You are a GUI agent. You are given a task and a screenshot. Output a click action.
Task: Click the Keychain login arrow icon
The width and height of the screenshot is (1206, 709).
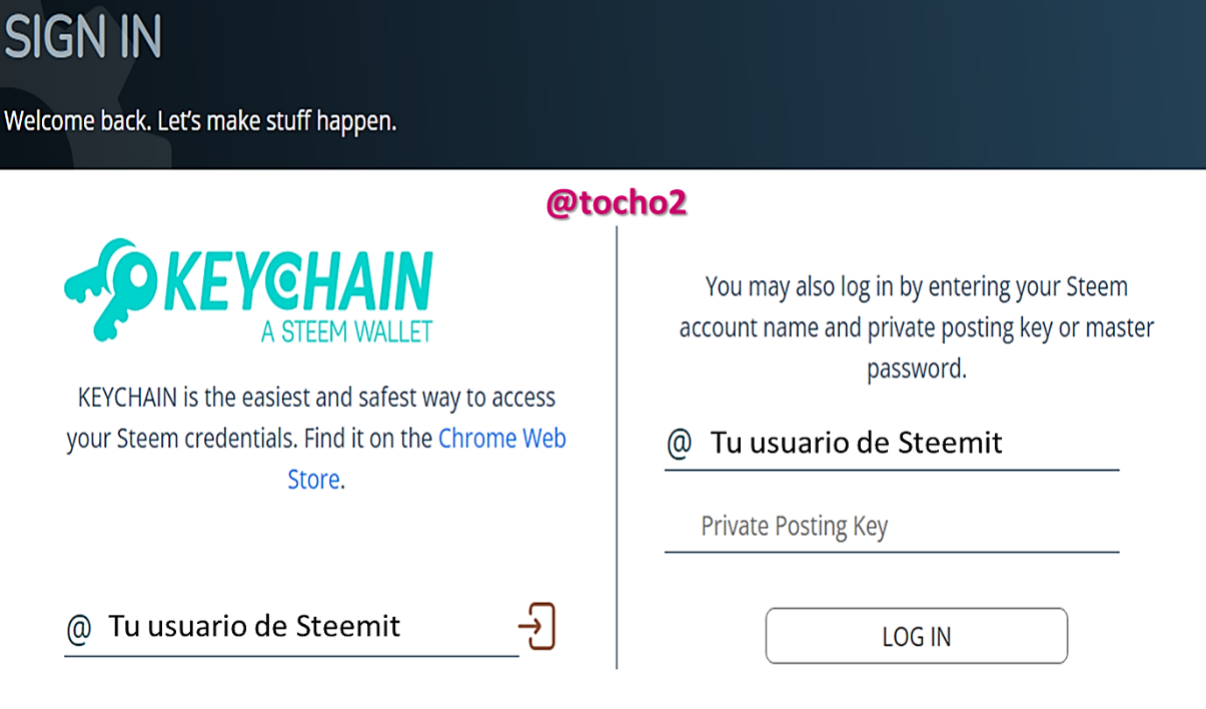(536, 627)
